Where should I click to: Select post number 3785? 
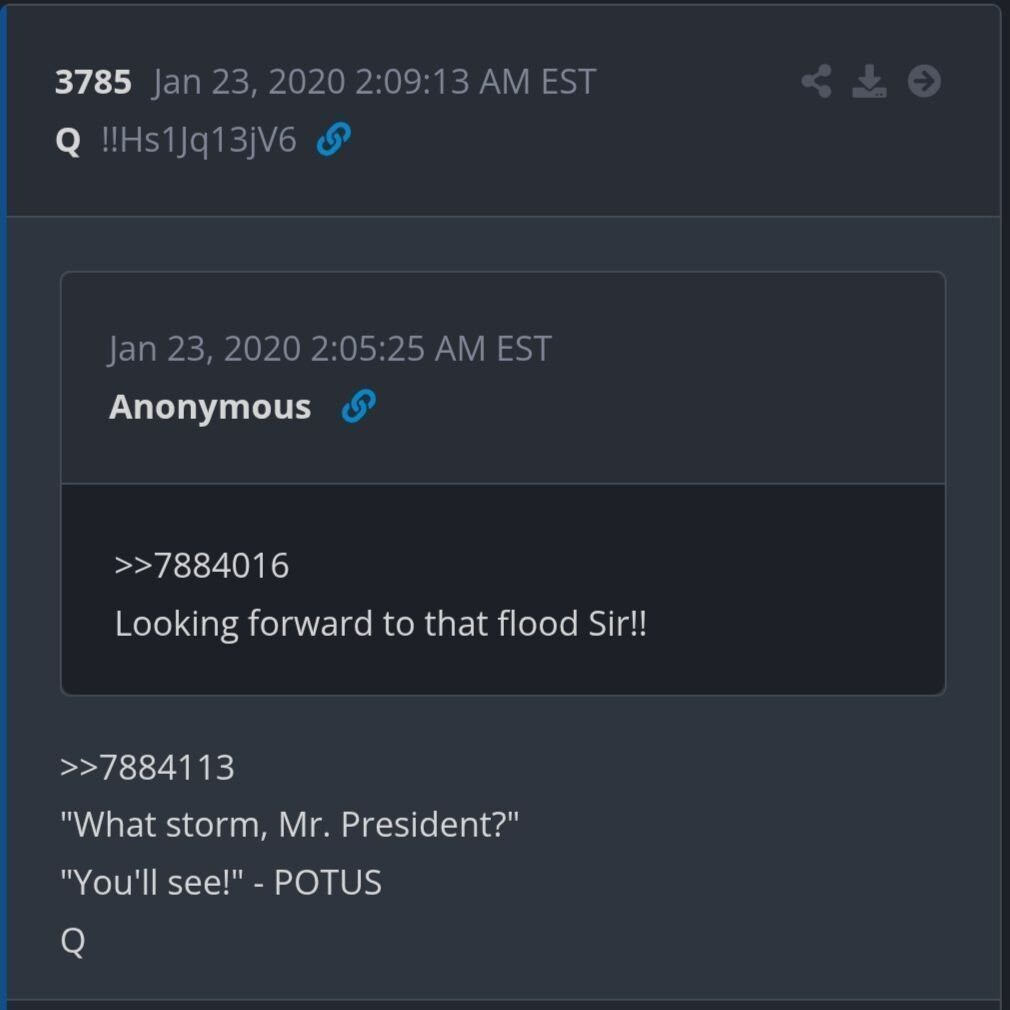click(x=93, y=82)
